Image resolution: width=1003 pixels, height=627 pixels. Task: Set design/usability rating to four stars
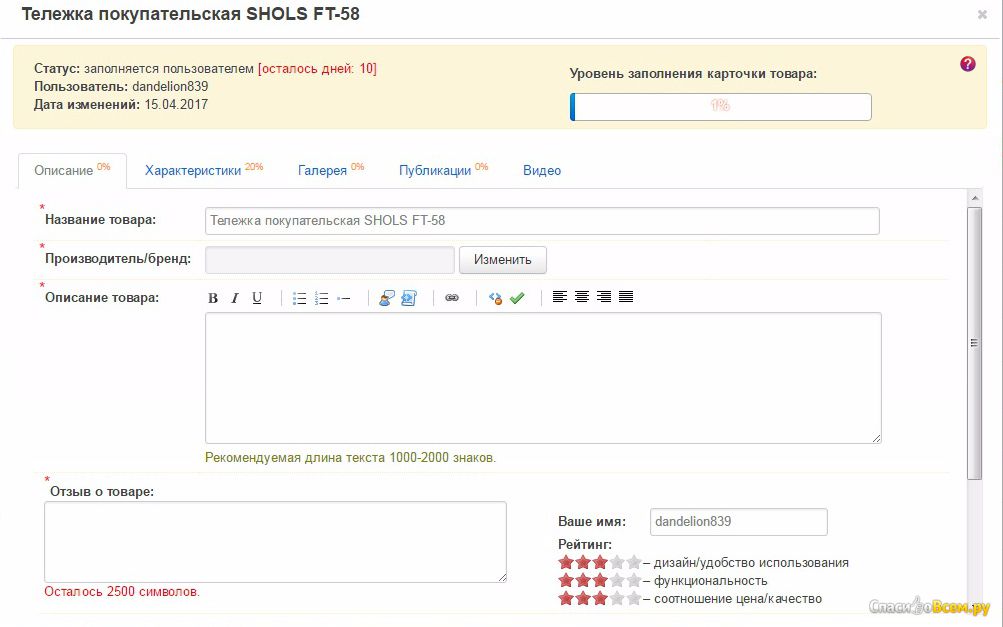pyautogui.click(x=617, y=562)
